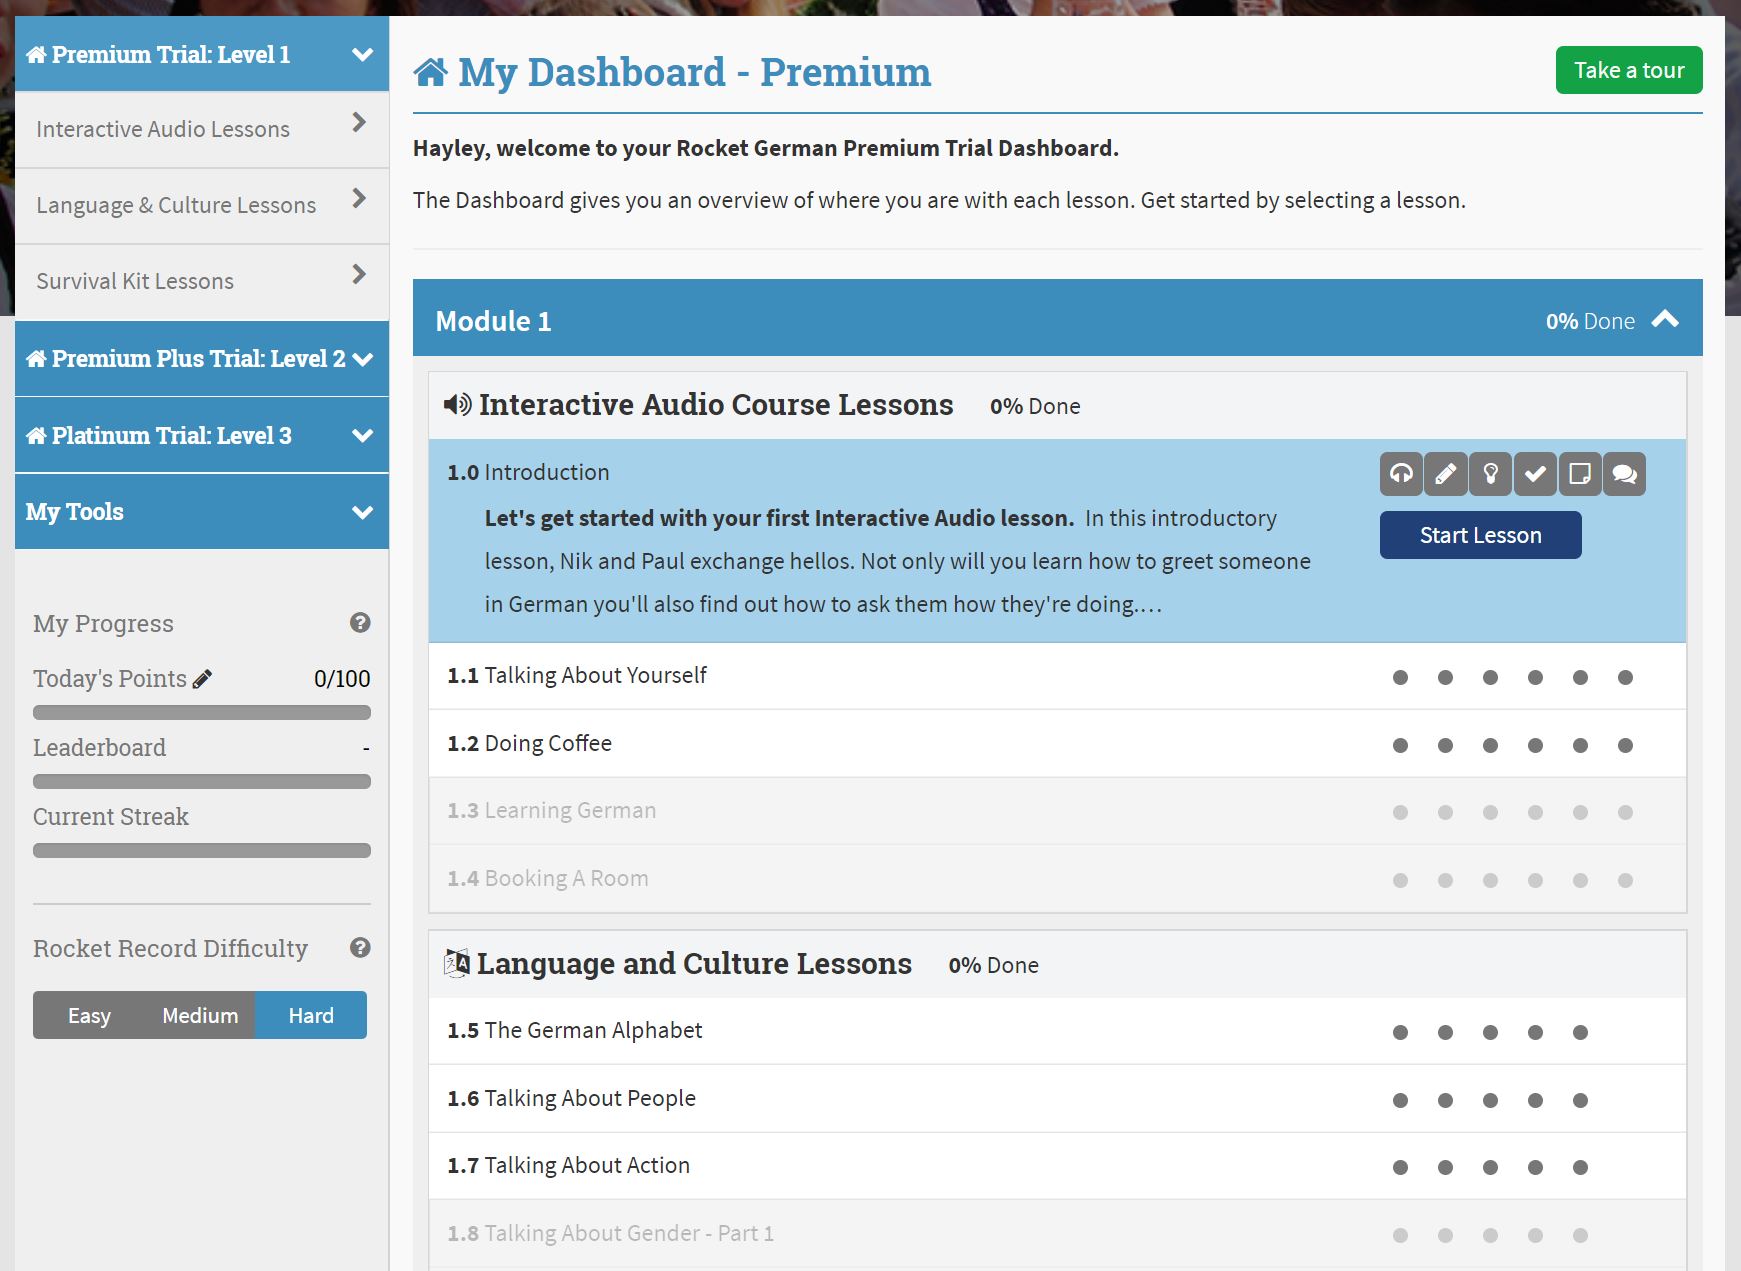
Task: Click the lightbulb icon for Introduction lesson
Action: click(x=1491, y=474)
